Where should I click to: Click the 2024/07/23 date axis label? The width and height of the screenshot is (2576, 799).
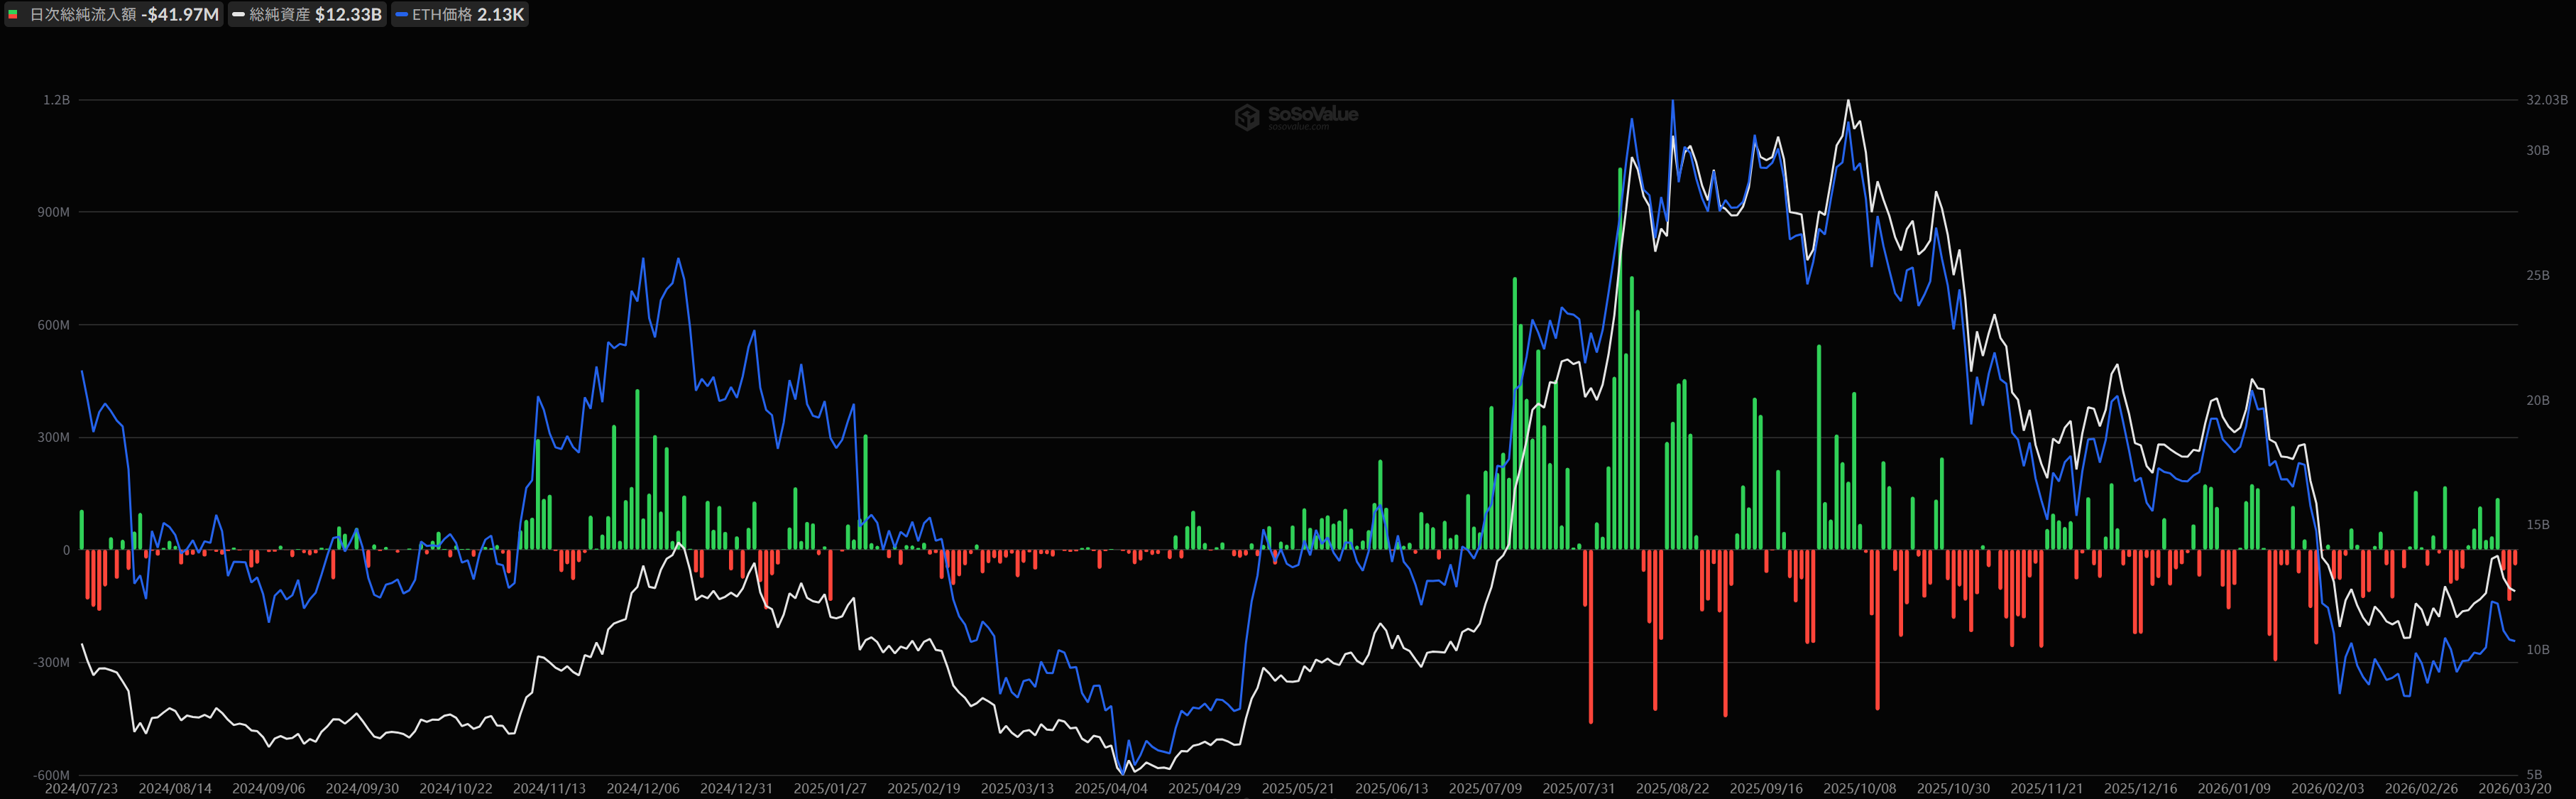pyautogui.click(x=81, y=789)
